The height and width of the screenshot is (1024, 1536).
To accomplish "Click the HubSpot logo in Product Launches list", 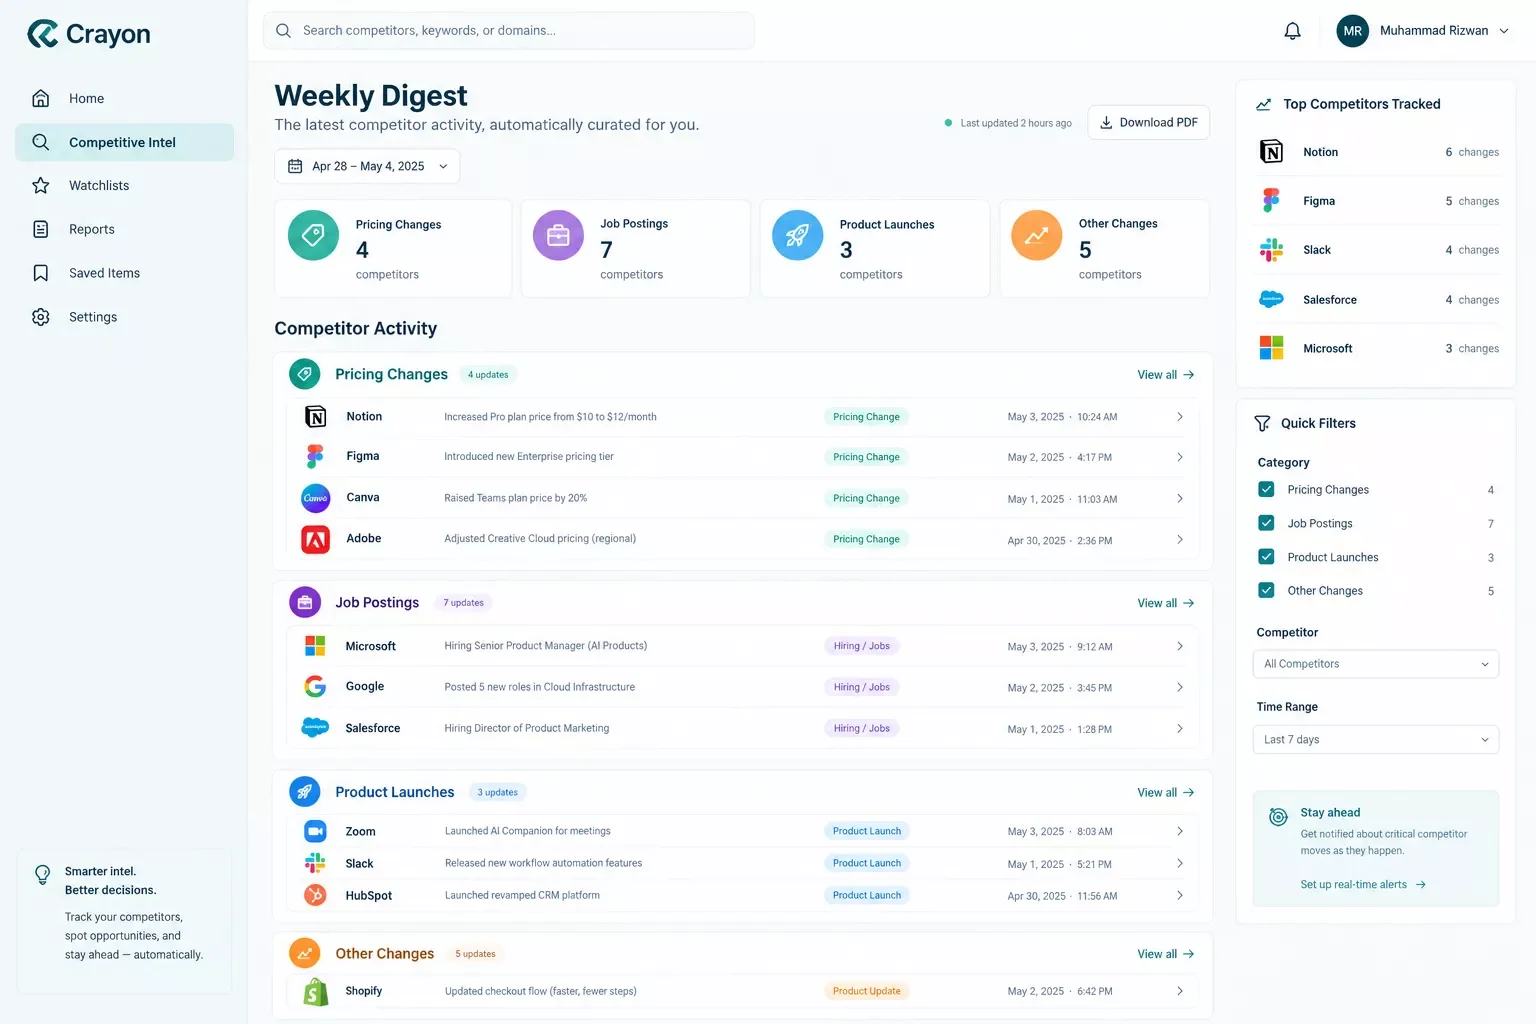I will tap(315, 895).
